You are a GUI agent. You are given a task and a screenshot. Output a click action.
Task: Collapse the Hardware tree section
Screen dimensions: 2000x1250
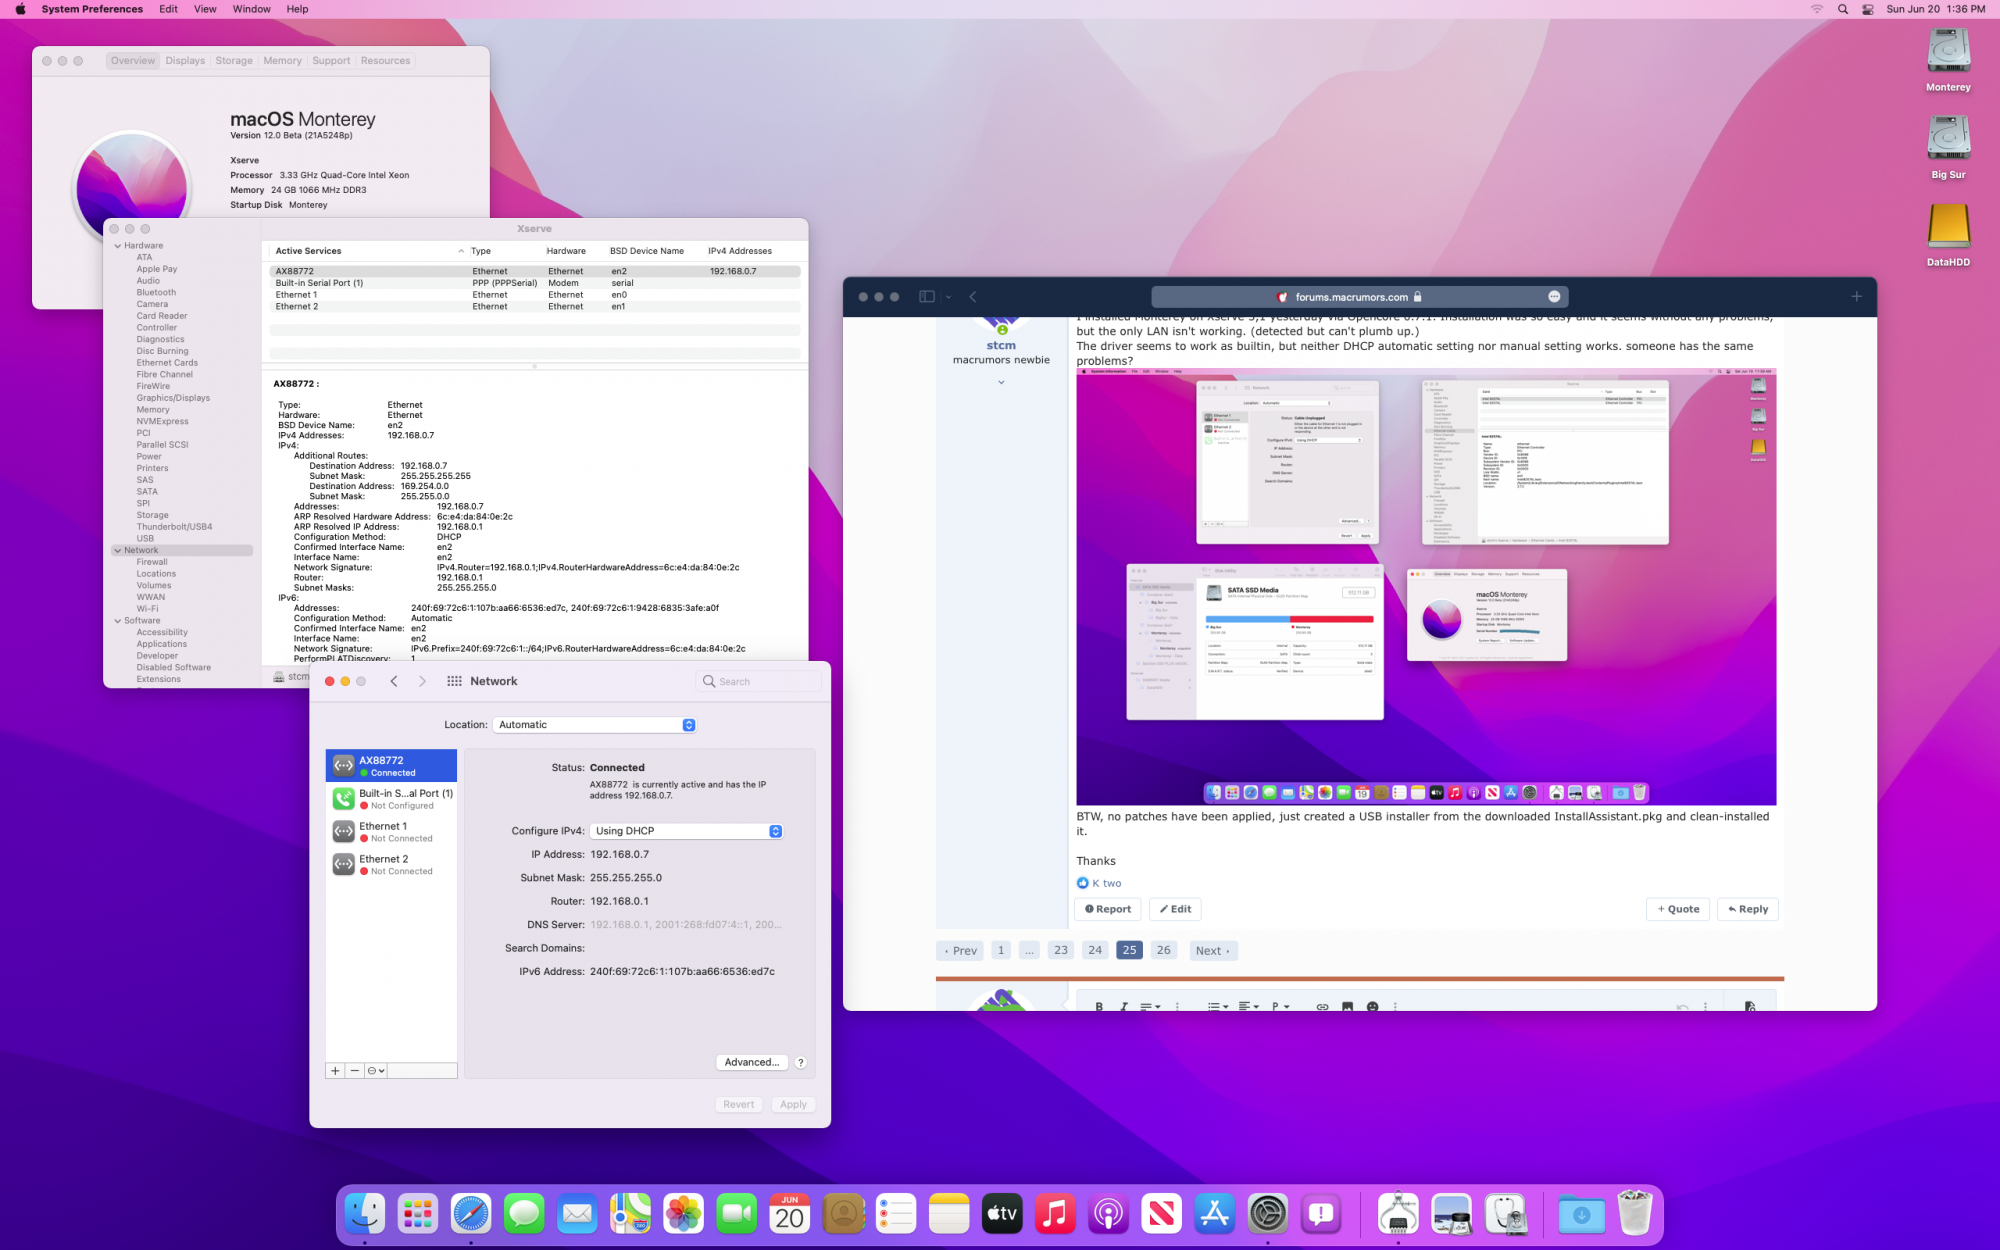tap(118, 246)
